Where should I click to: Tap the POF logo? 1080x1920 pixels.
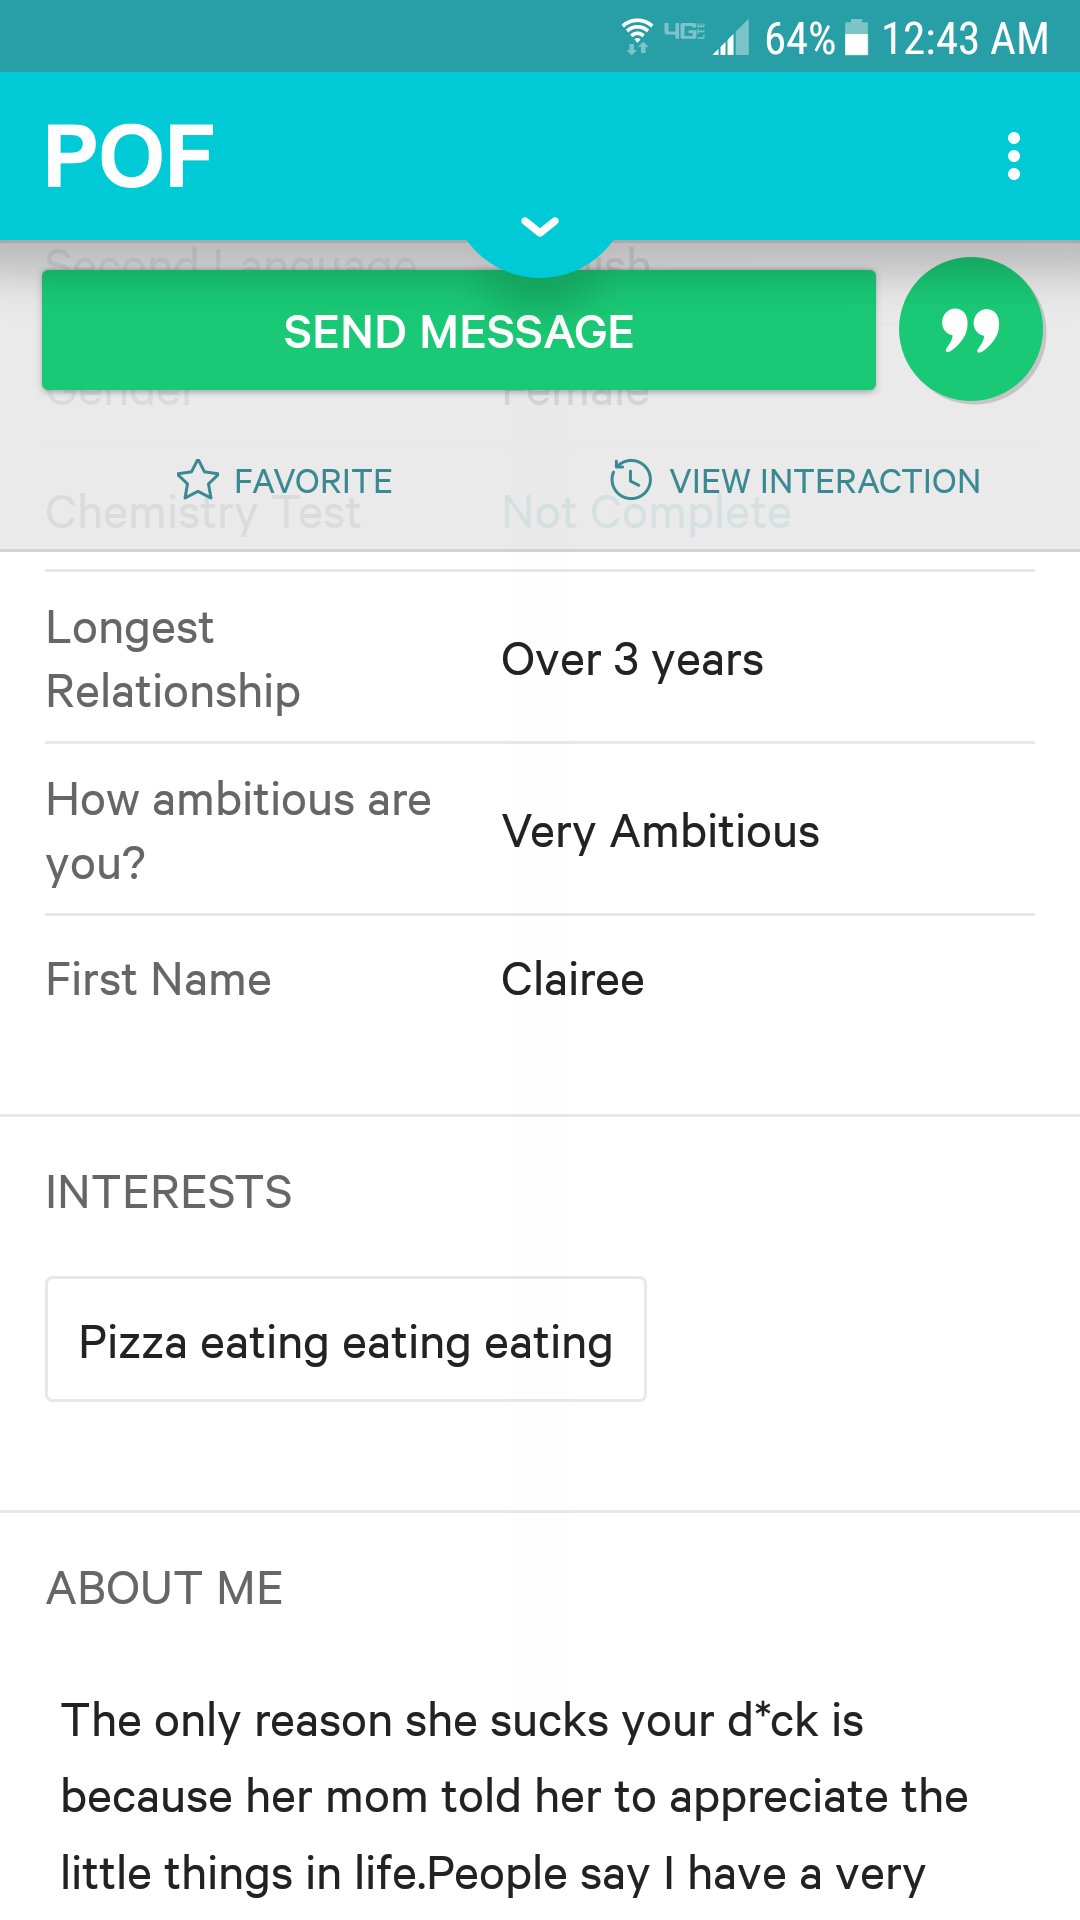[x=129, y=157]
